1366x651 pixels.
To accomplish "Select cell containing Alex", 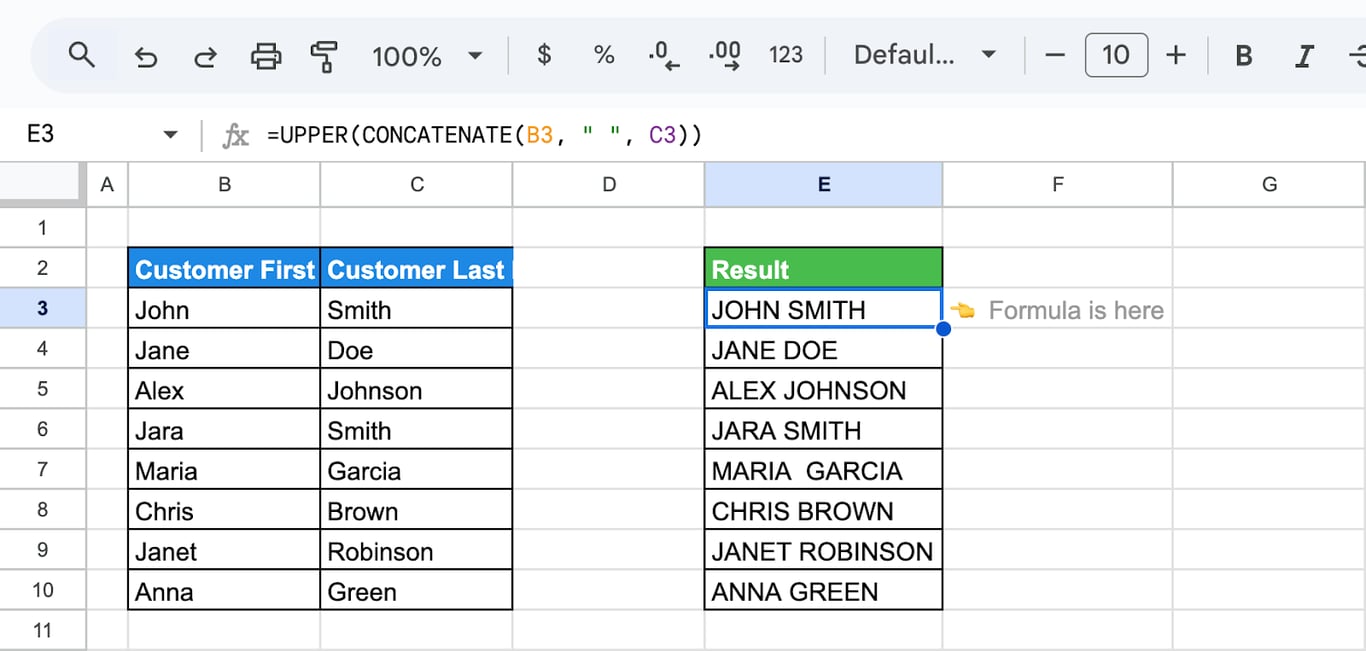I will pyautogui.click(x=224, y=389).
